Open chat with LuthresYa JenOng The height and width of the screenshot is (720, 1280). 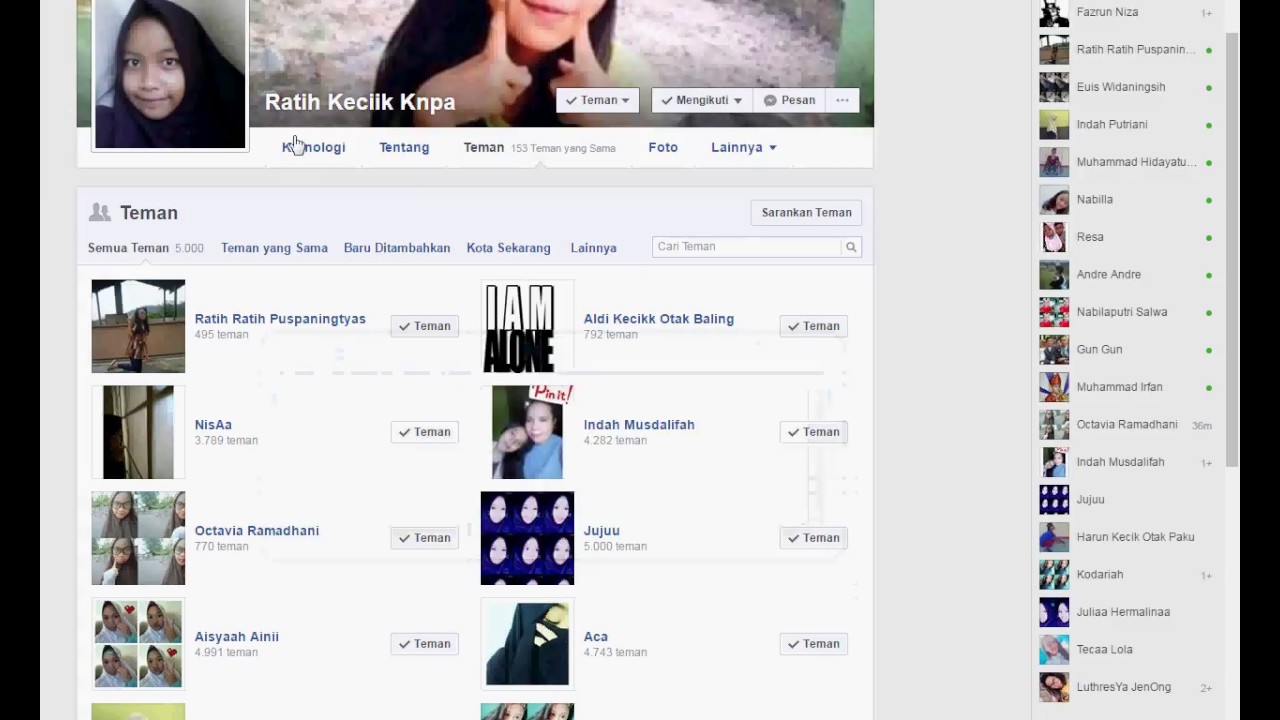(x=1127, y=687)
